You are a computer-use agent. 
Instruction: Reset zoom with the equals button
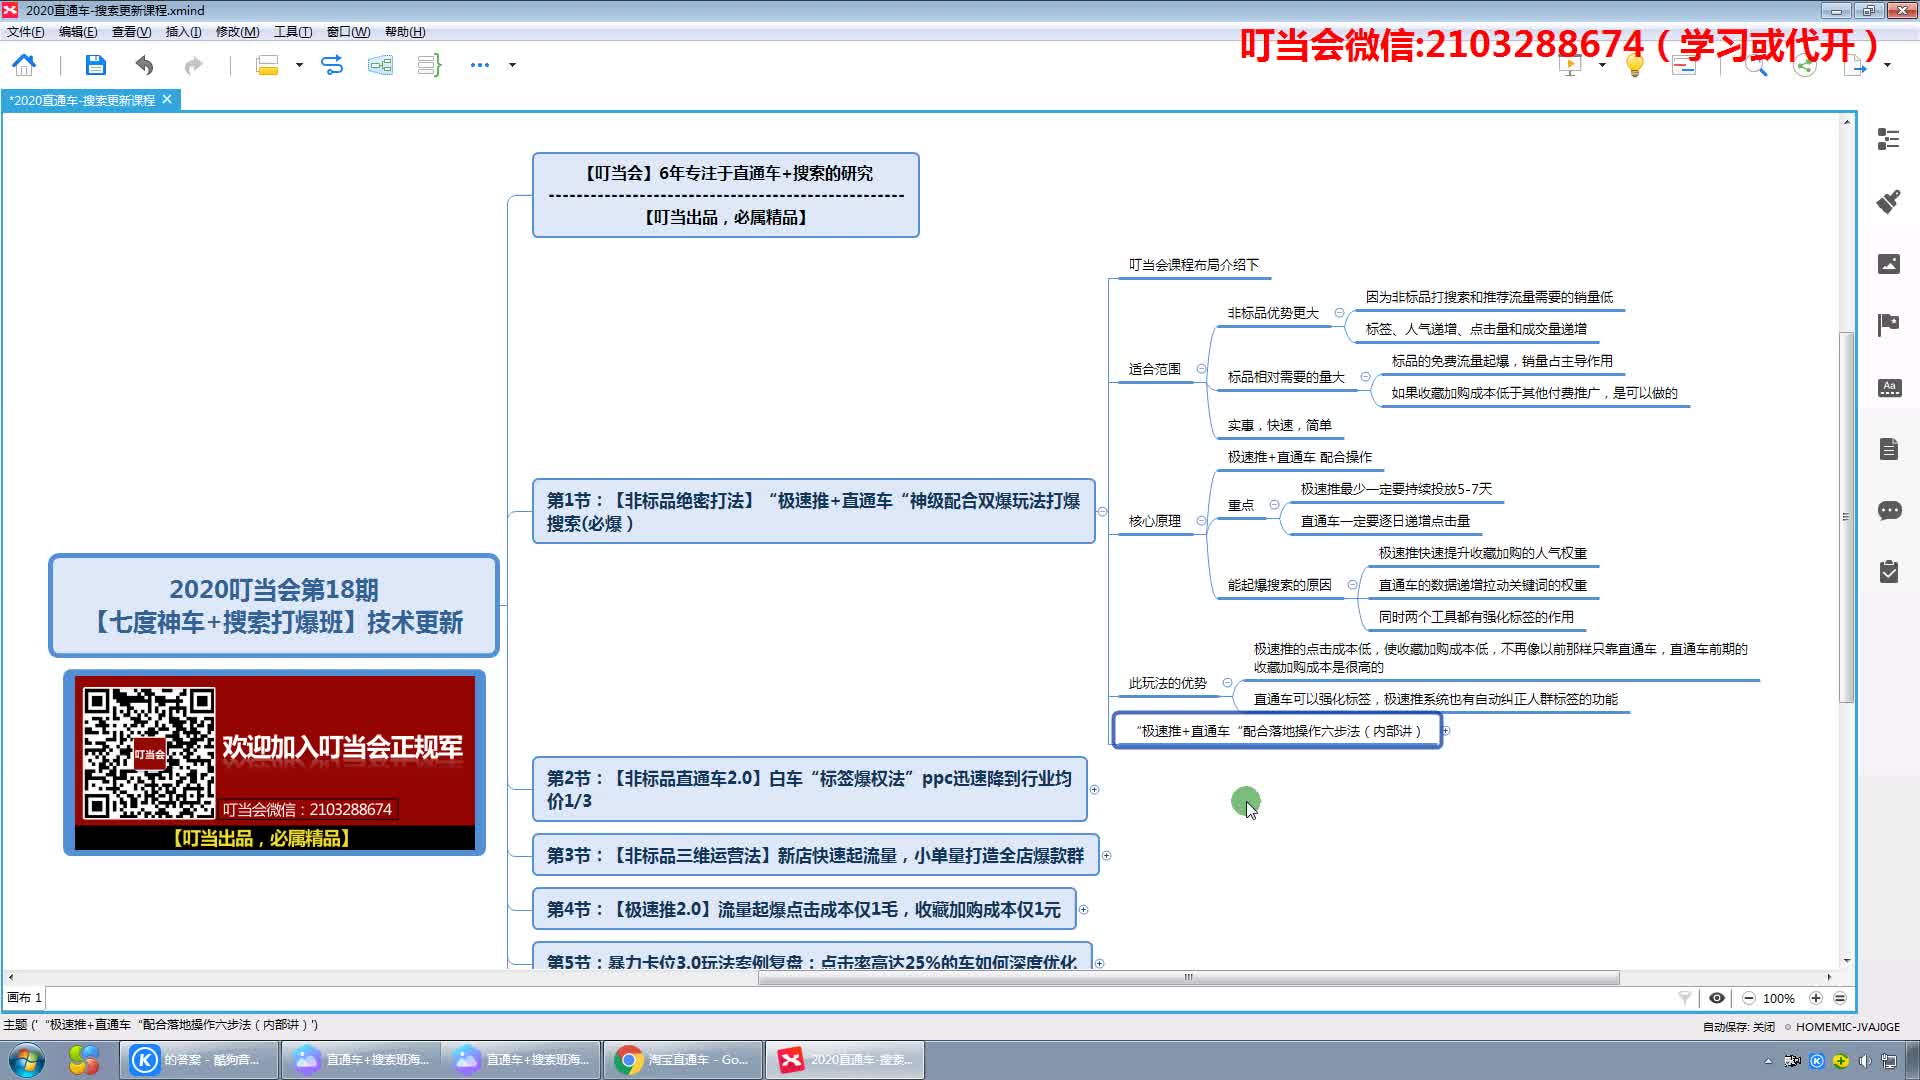1839,997
